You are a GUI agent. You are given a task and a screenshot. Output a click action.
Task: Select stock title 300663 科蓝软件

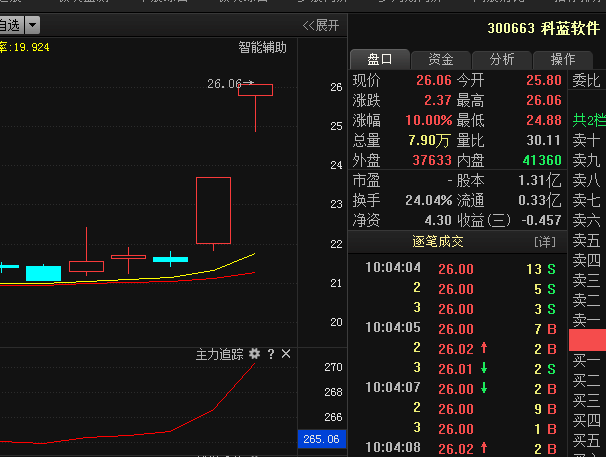pos(543,28)
